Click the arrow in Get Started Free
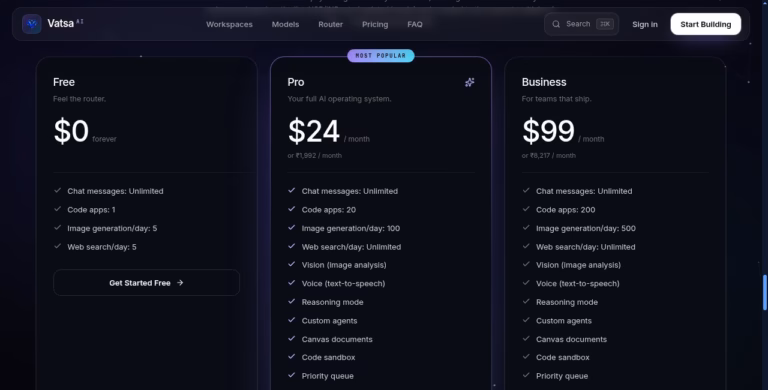Image resolution: width=768 pixels, height=390 pixels. tap(180, 283)
